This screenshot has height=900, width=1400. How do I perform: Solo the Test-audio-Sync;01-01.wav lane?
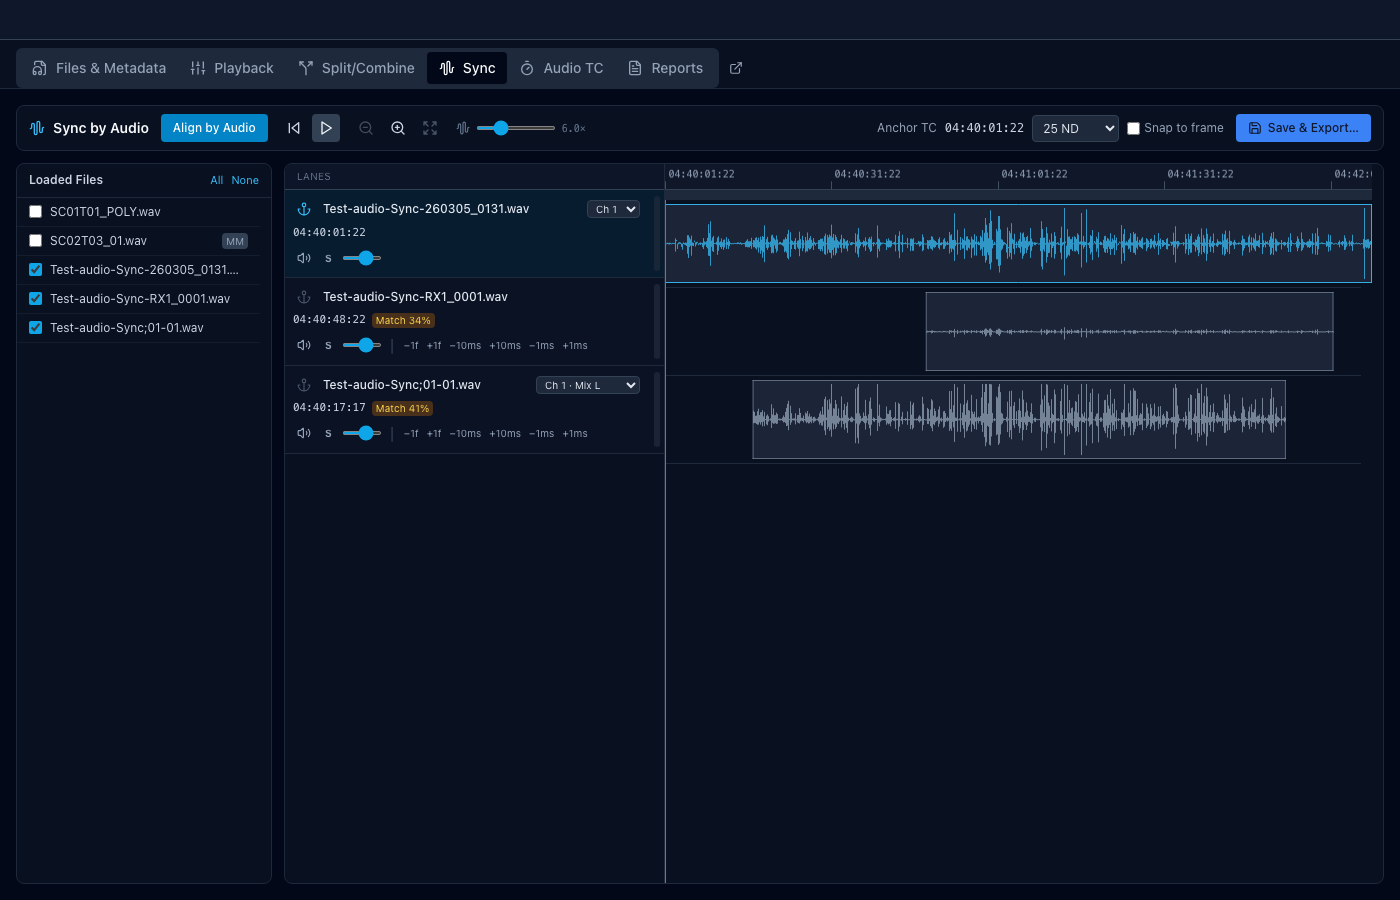click(328, 433)
